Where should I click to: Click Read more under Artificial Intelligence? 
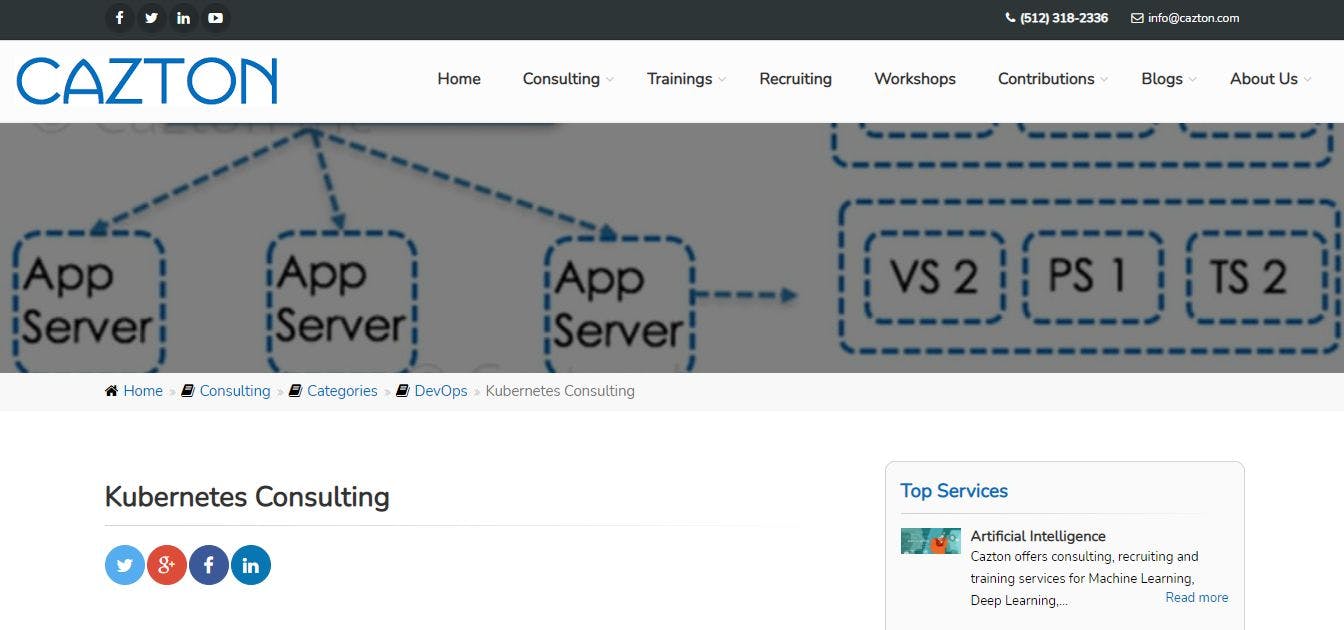coord(1197,597)
